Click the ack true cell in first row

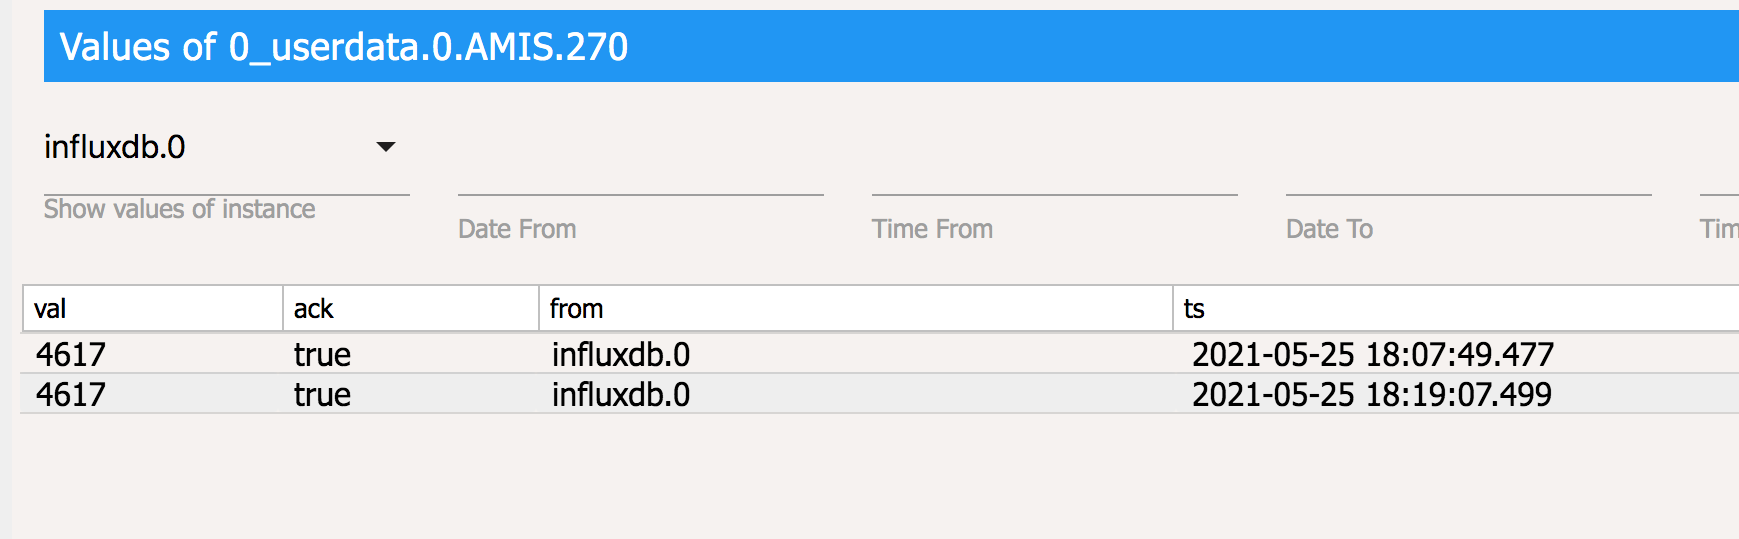[x=322, y=354]
